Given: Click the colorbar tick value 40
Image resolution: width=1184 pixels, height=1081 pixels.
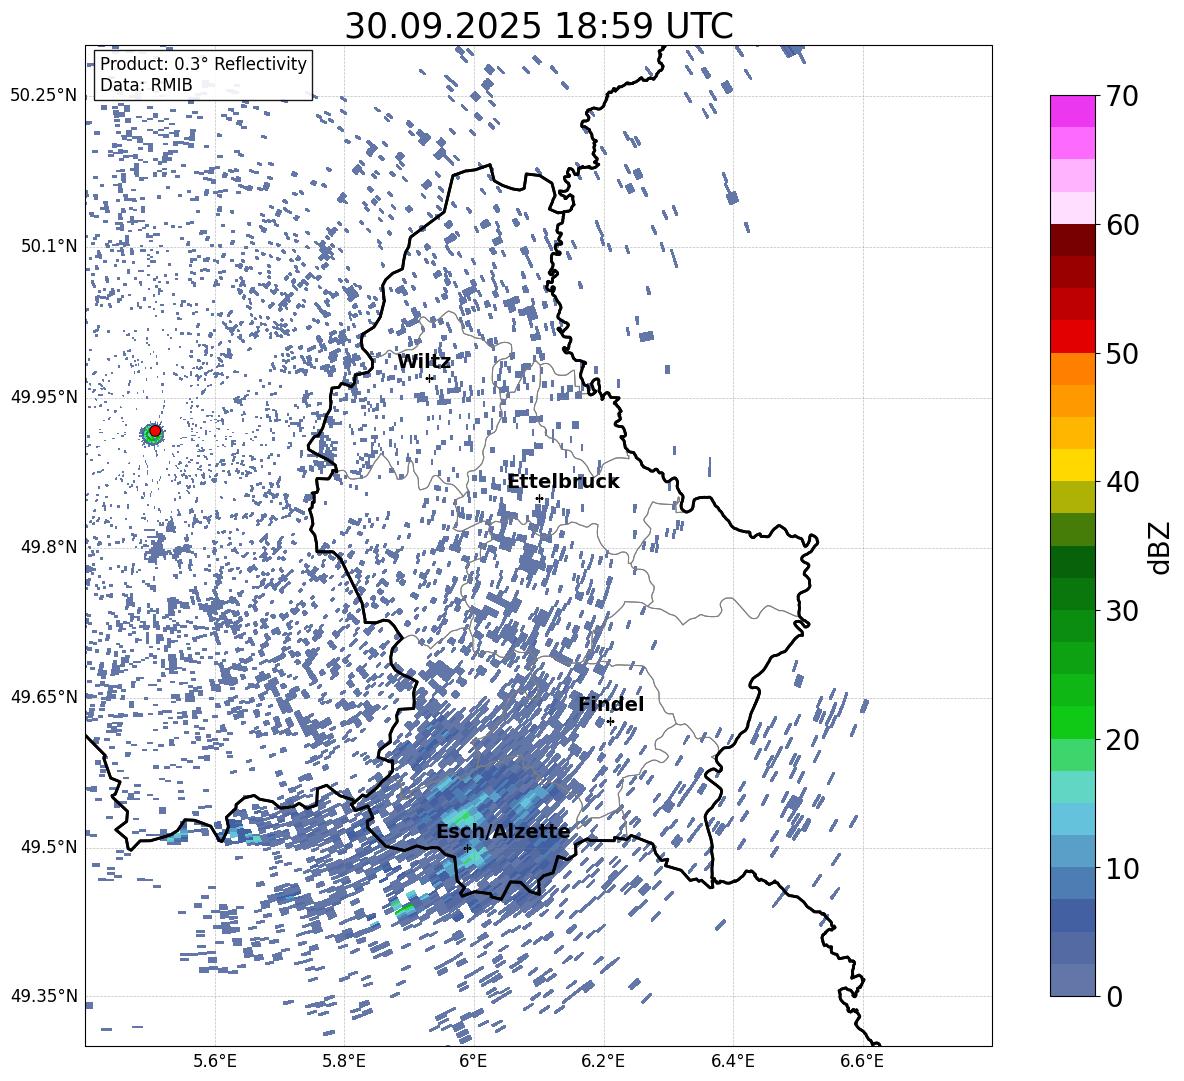Looking at the screenshot, I should (x=1122, y=482).
